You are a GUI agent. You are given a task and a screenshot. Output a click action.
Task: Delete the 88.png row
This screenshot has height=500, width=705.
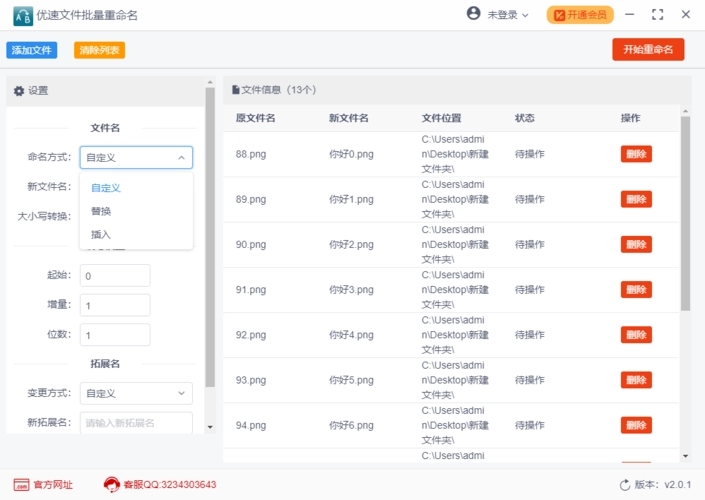coord(635,154)
